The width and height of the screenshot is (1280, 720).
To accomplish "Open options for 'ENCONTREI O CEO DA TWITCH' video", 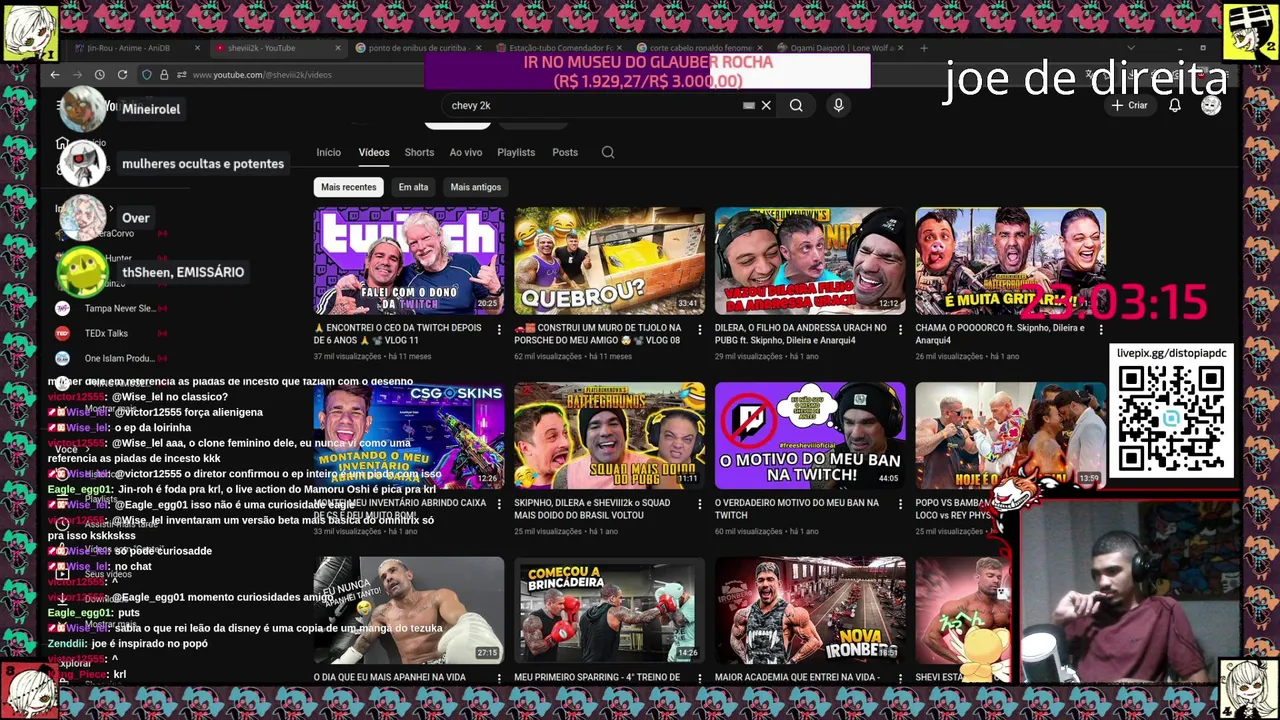I will (499, 329).
